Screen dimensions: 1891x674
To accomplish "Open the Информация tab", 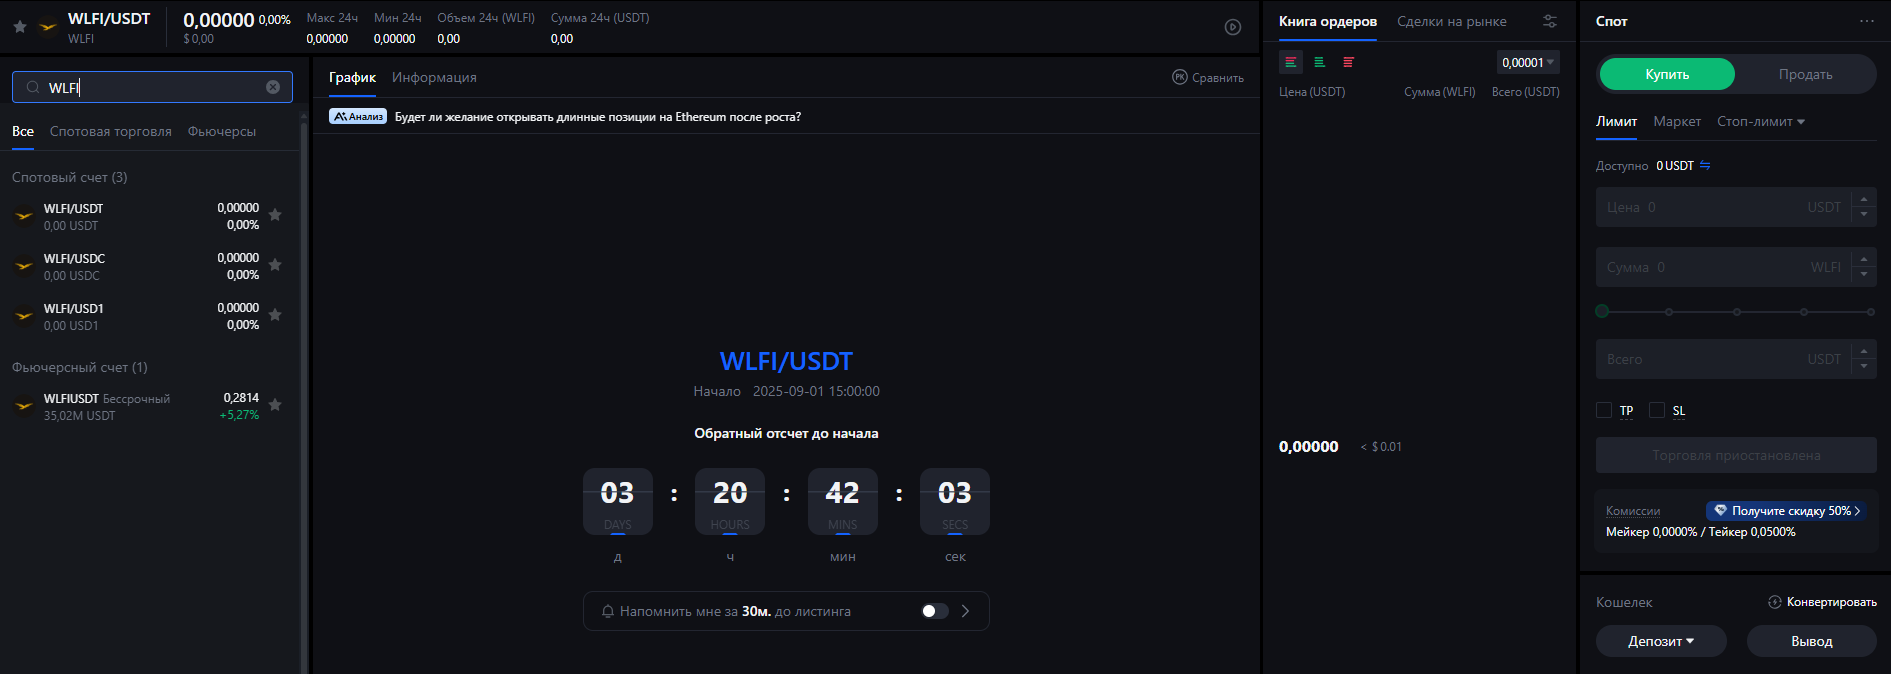I will coord(434,77).
